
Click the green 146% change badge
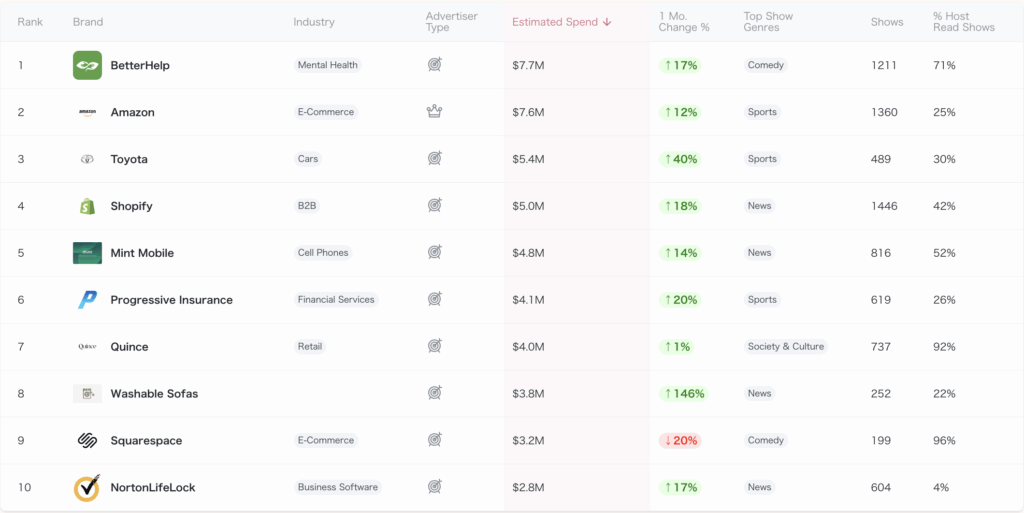tap(683, 394)
